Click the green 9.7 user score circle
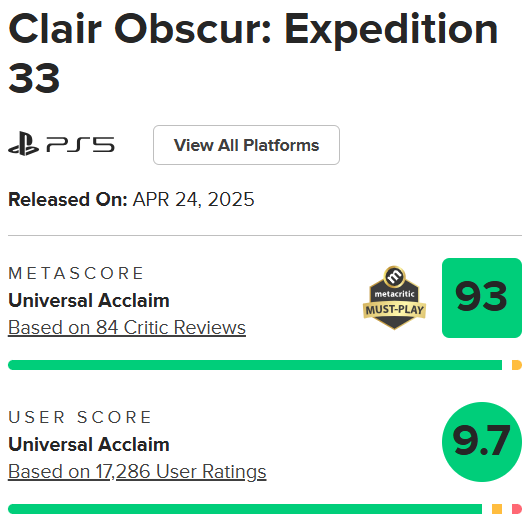The width and height of the screenshot is (530, 530). (x=482, y=442)
